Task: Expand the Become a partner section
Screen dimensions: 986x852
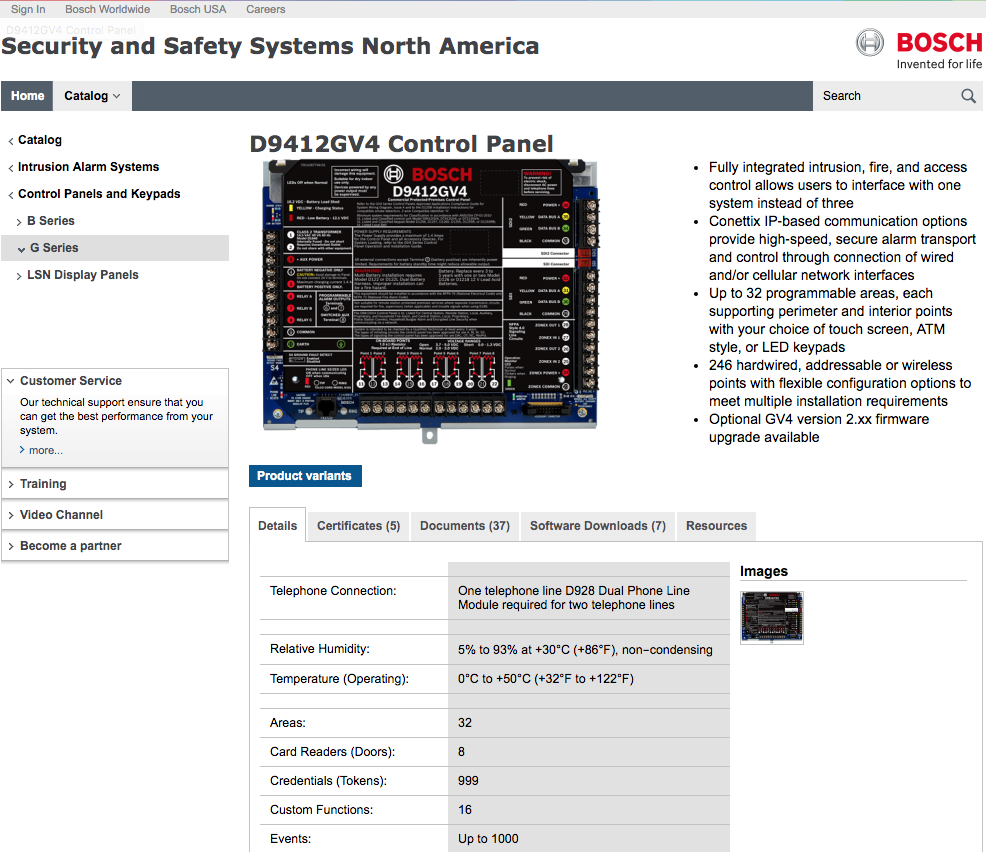Action: click(115, 546)
